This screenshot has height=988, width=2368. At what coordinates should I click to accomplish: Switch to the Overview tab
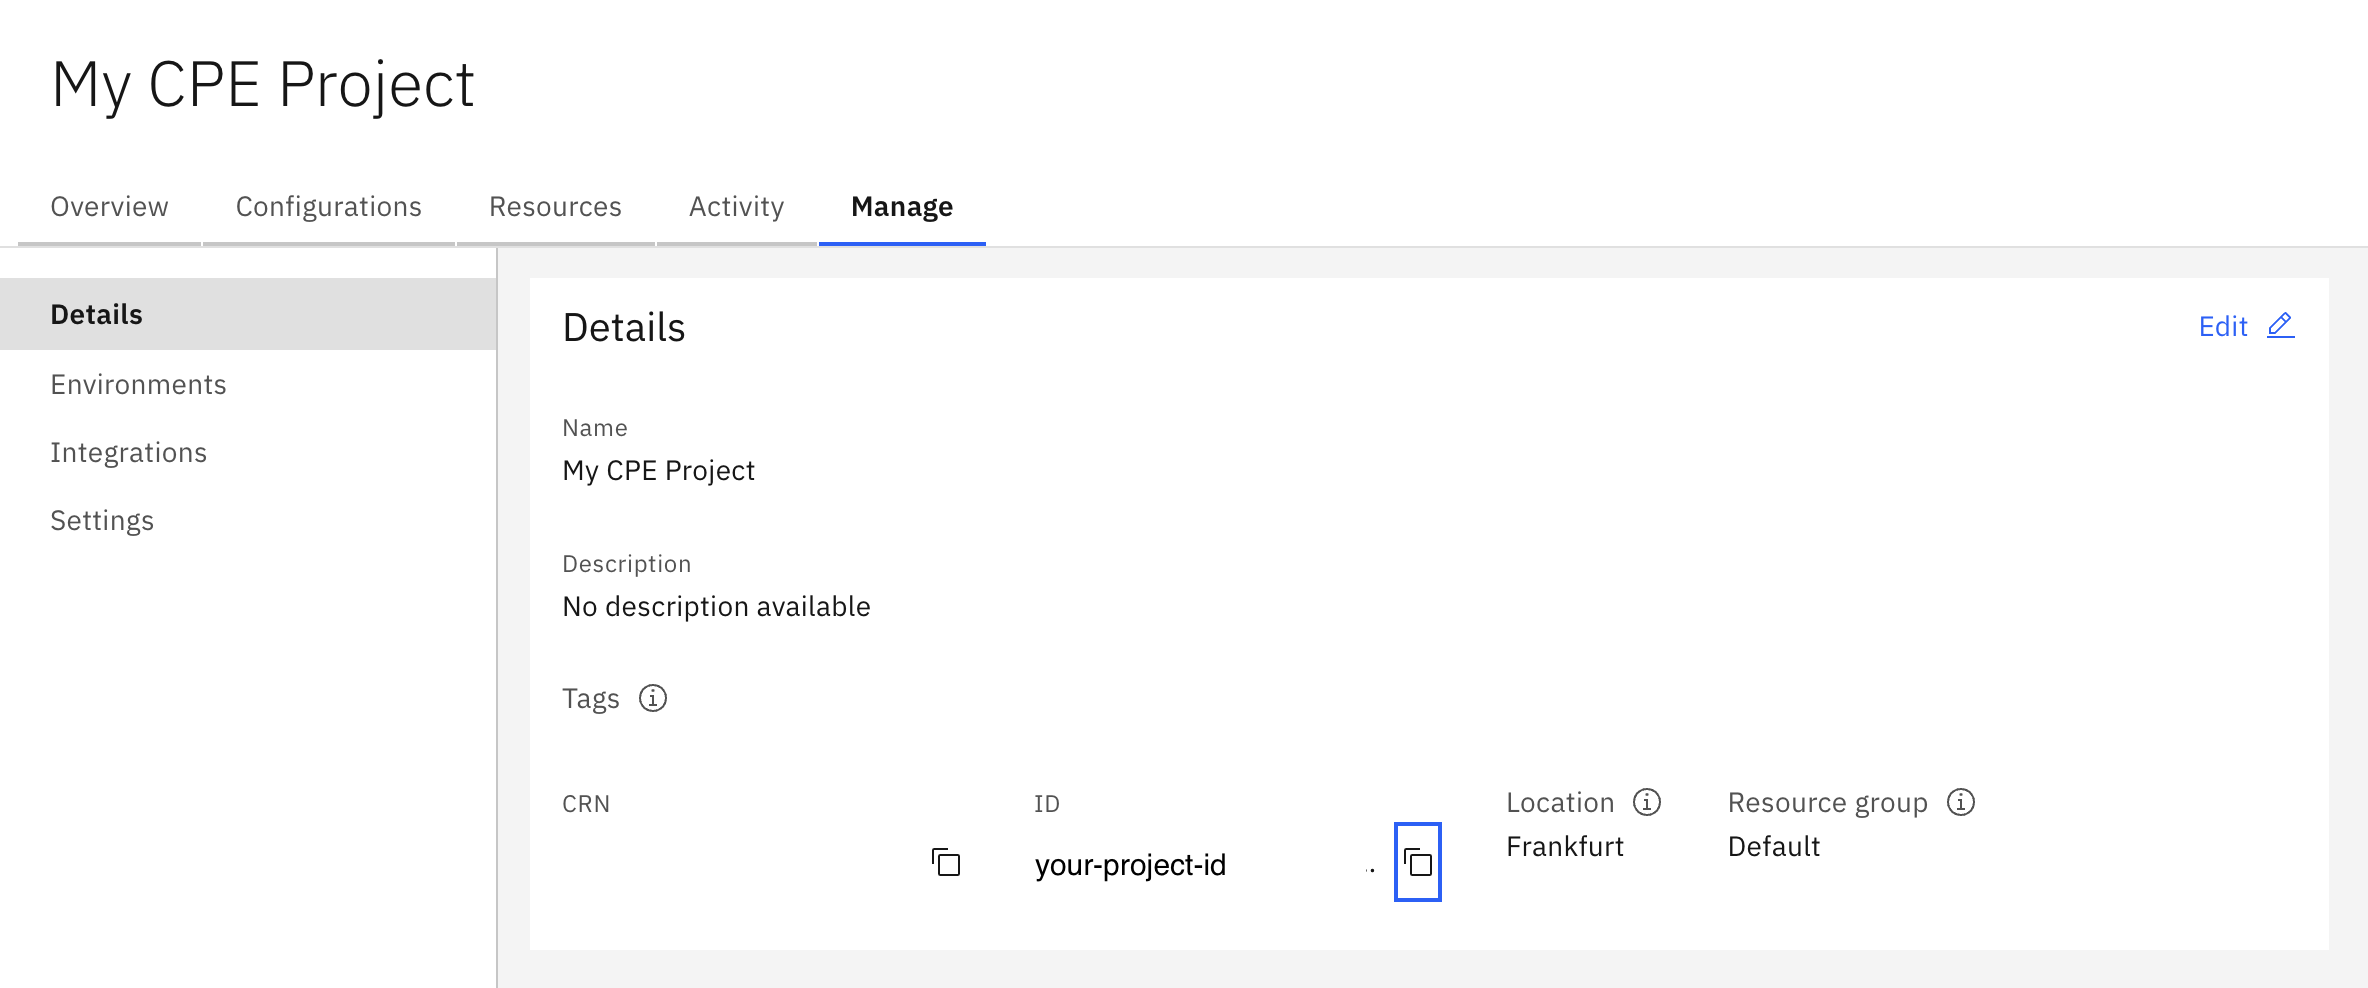pos(110,206)
